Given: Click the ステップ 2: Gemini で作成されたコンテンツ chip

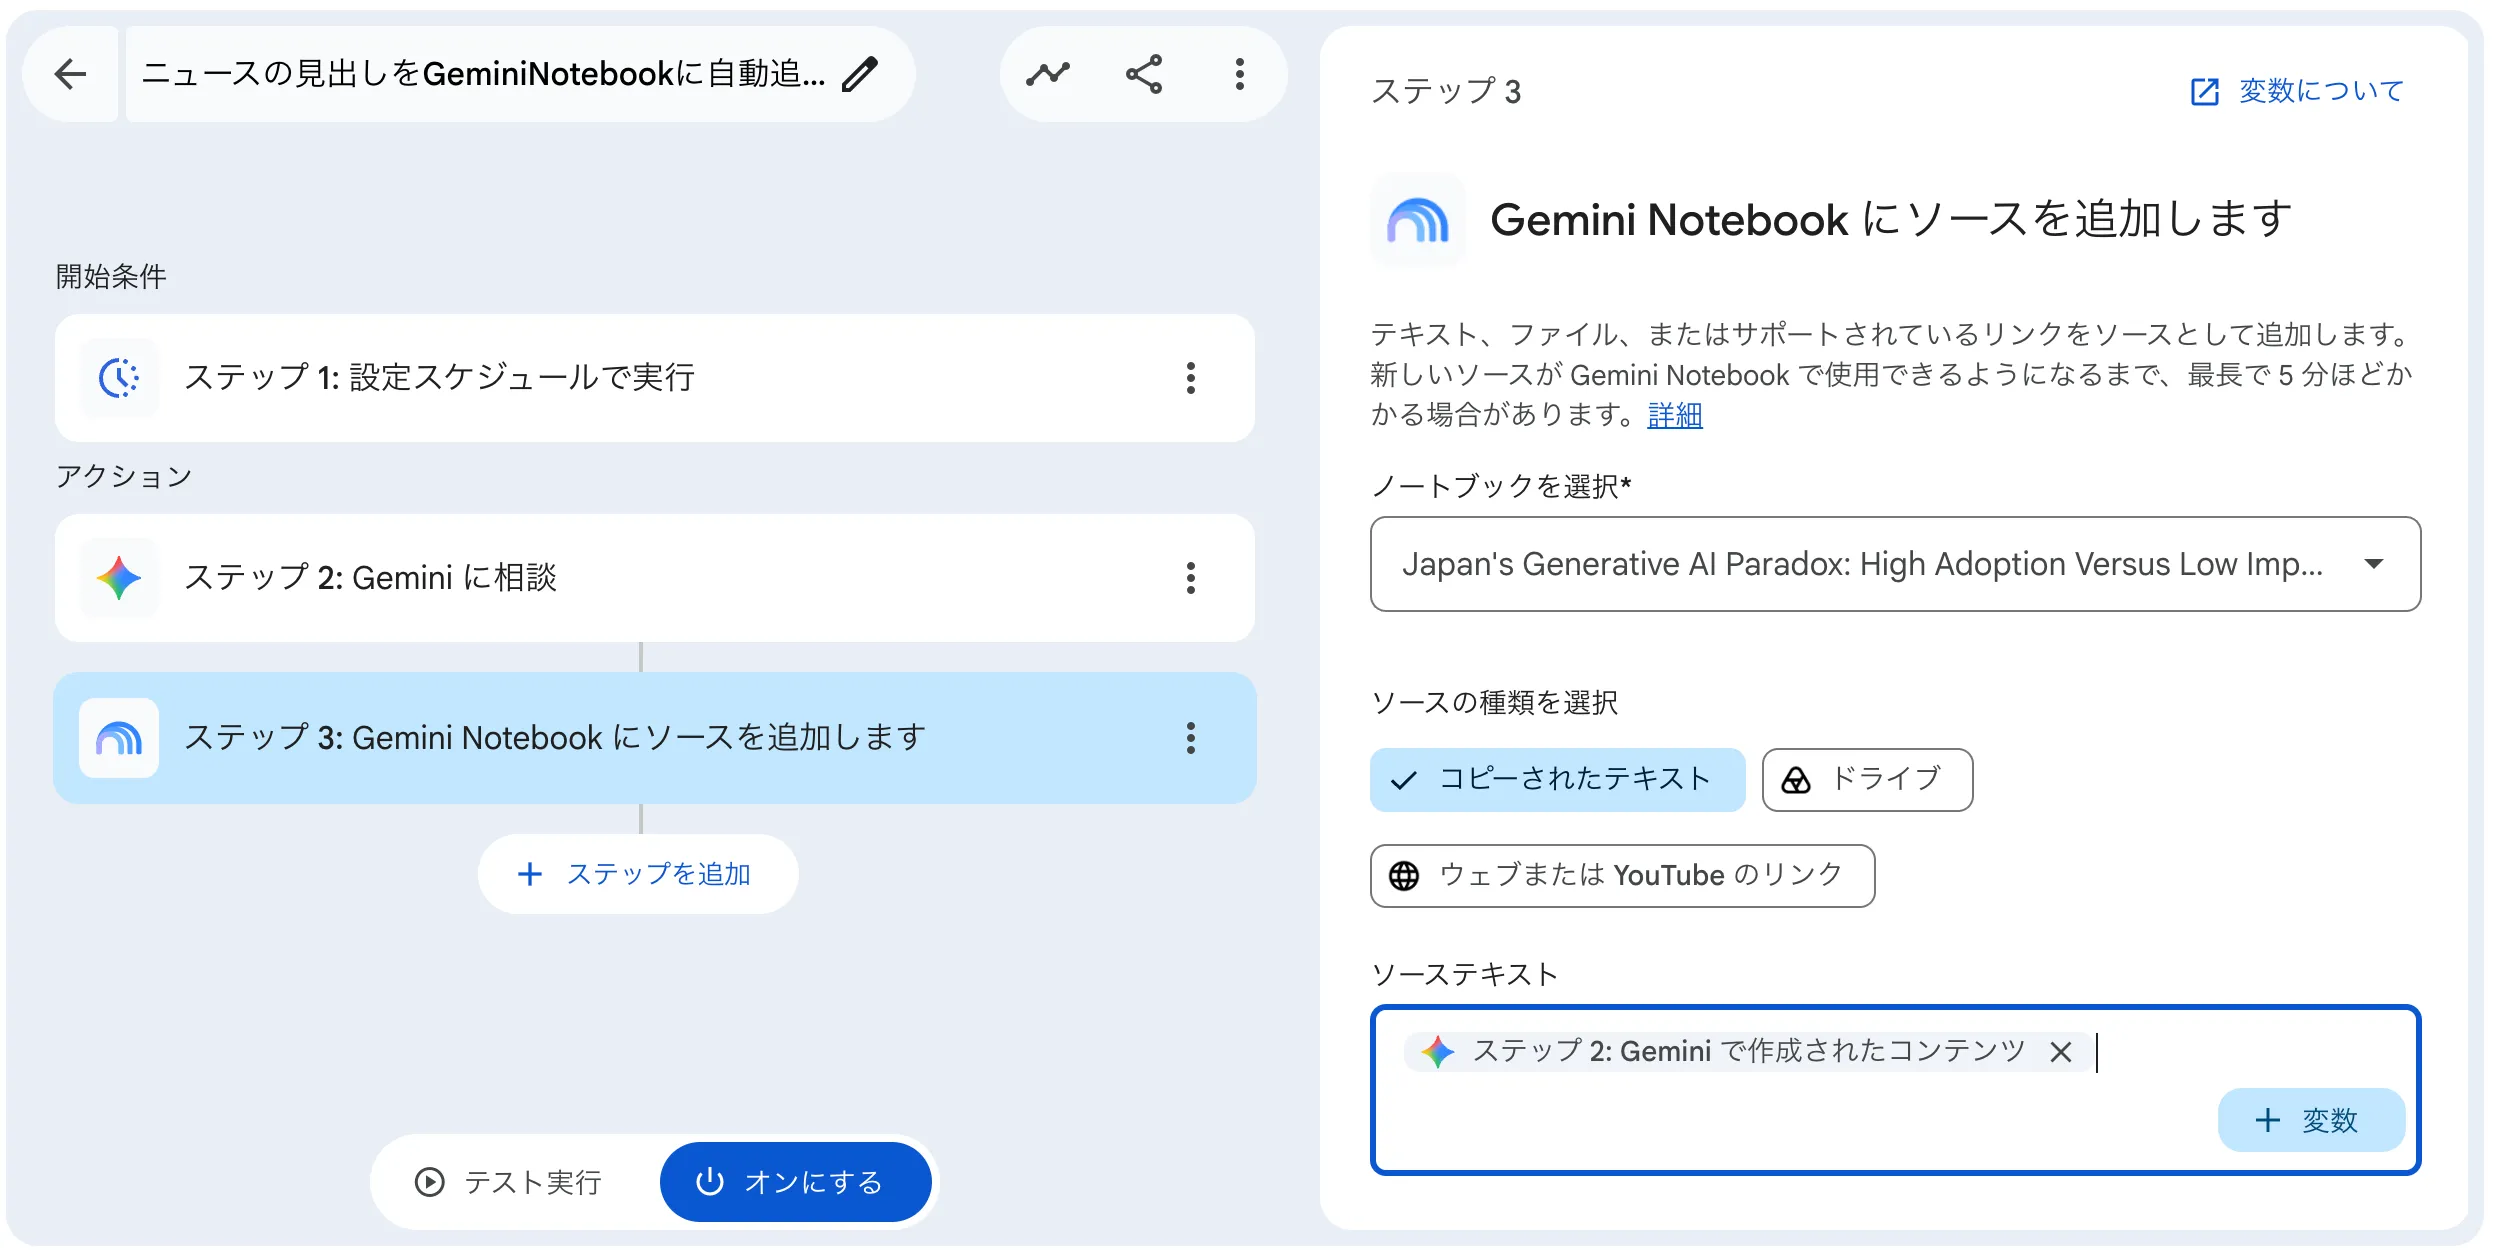Looking at the screenshot, I should coord(1747,1052).
